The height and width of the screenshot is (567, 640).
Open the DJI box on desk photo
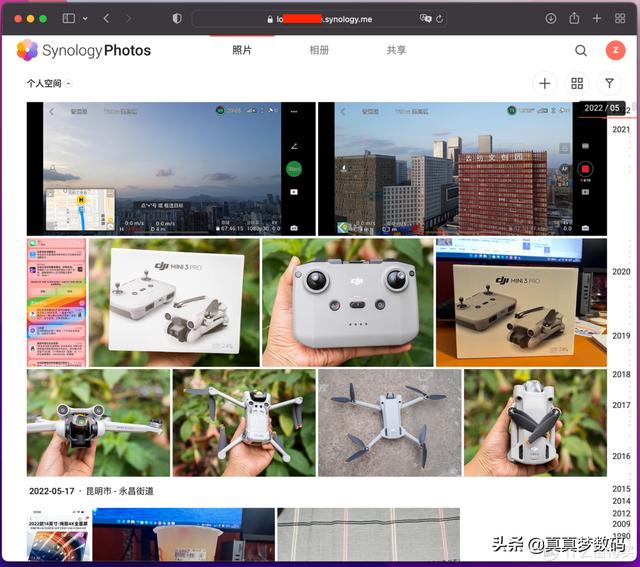(x=522, y=303)
